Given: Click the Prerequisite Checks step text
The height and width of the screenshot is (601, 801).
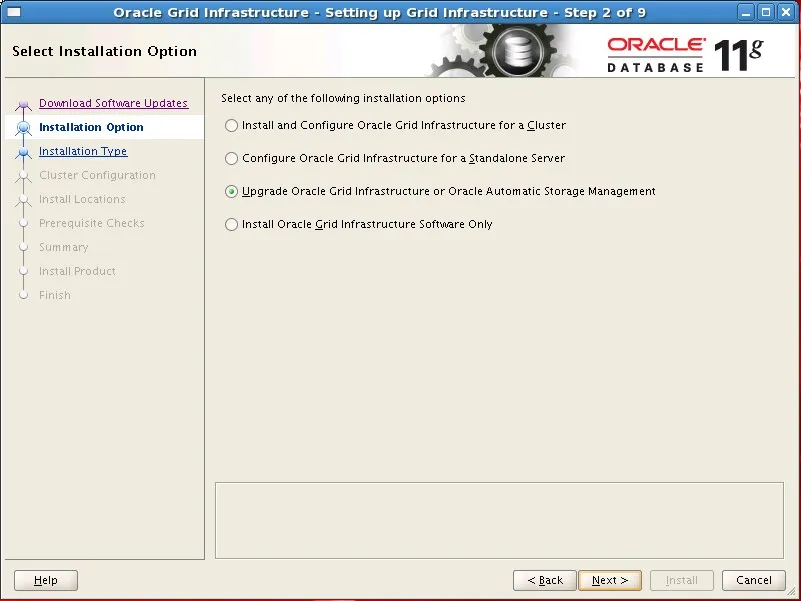Looking at the screenshot, I should tap(91, 223).
